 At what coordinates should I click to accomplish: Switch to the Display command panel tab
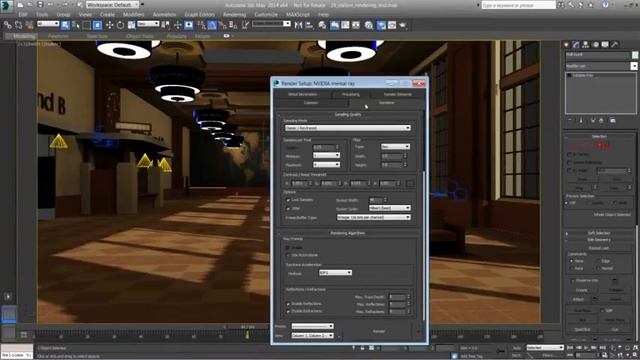[x=605, y=44]
